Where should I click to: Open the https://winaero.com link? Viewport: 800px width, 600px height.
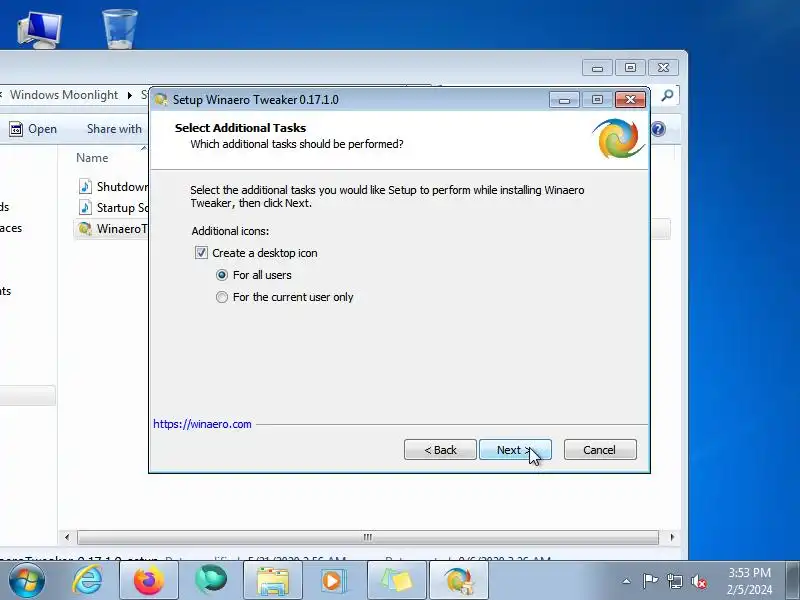tap(202, 424)
